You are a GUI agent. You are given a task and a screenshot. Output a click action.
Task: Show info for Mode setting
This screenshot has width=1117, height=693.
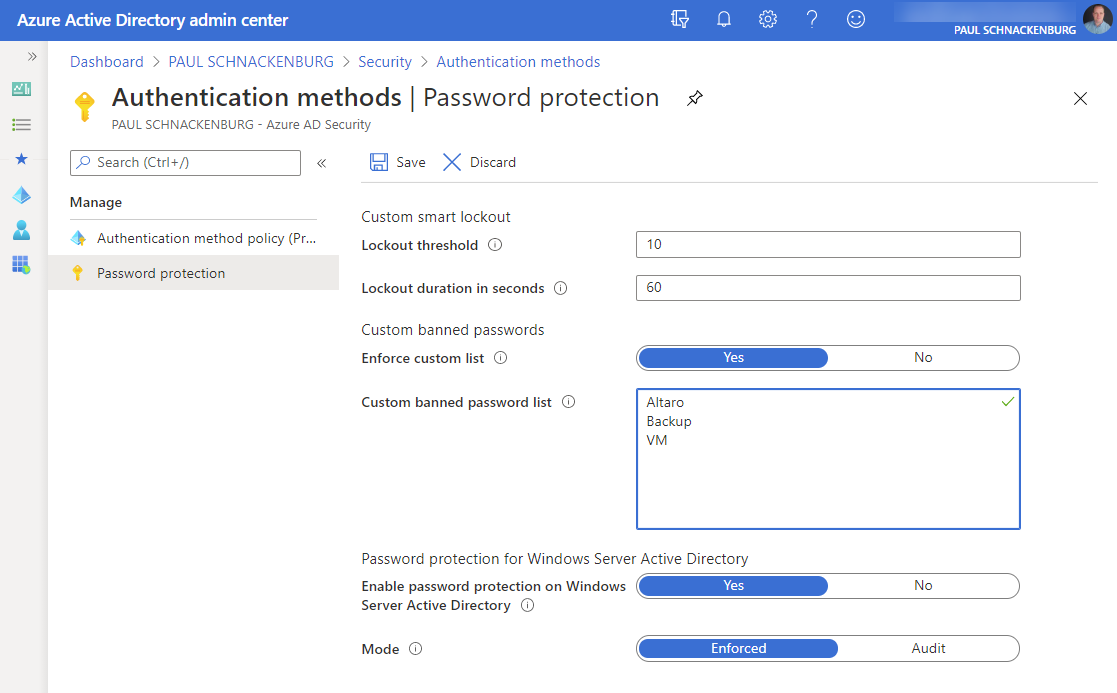pyautogui.click(x=415, y=649)
